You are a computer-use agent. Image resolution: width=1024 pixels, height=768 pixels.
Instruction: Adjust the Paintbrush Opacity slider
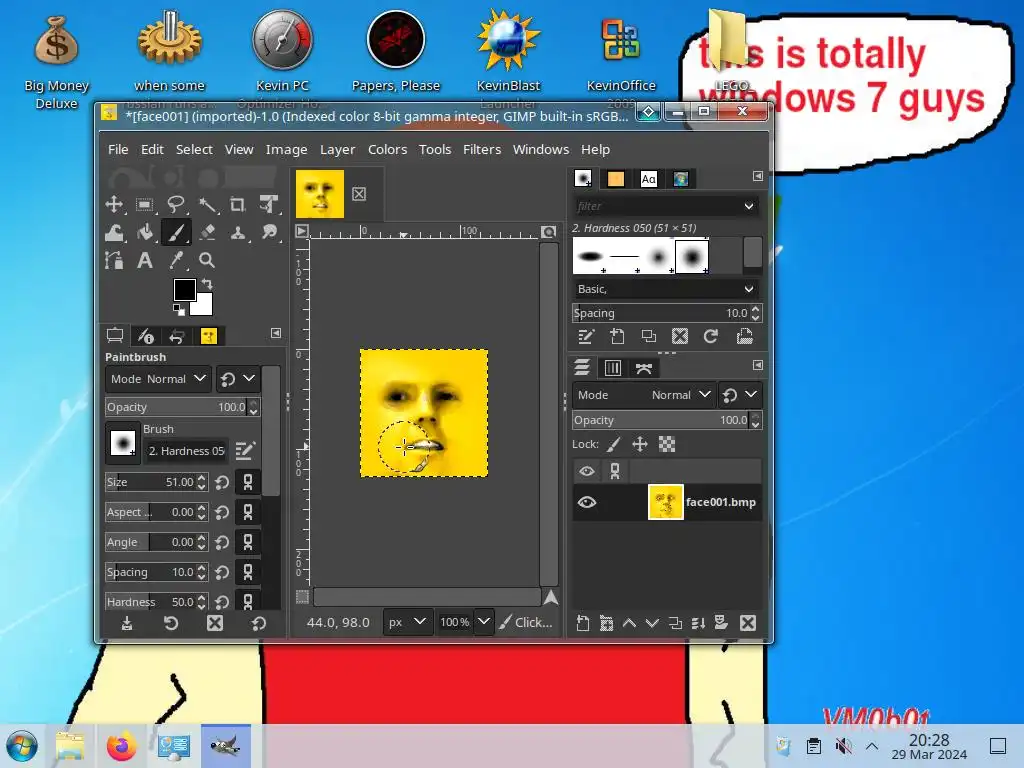tap(178, 408)
